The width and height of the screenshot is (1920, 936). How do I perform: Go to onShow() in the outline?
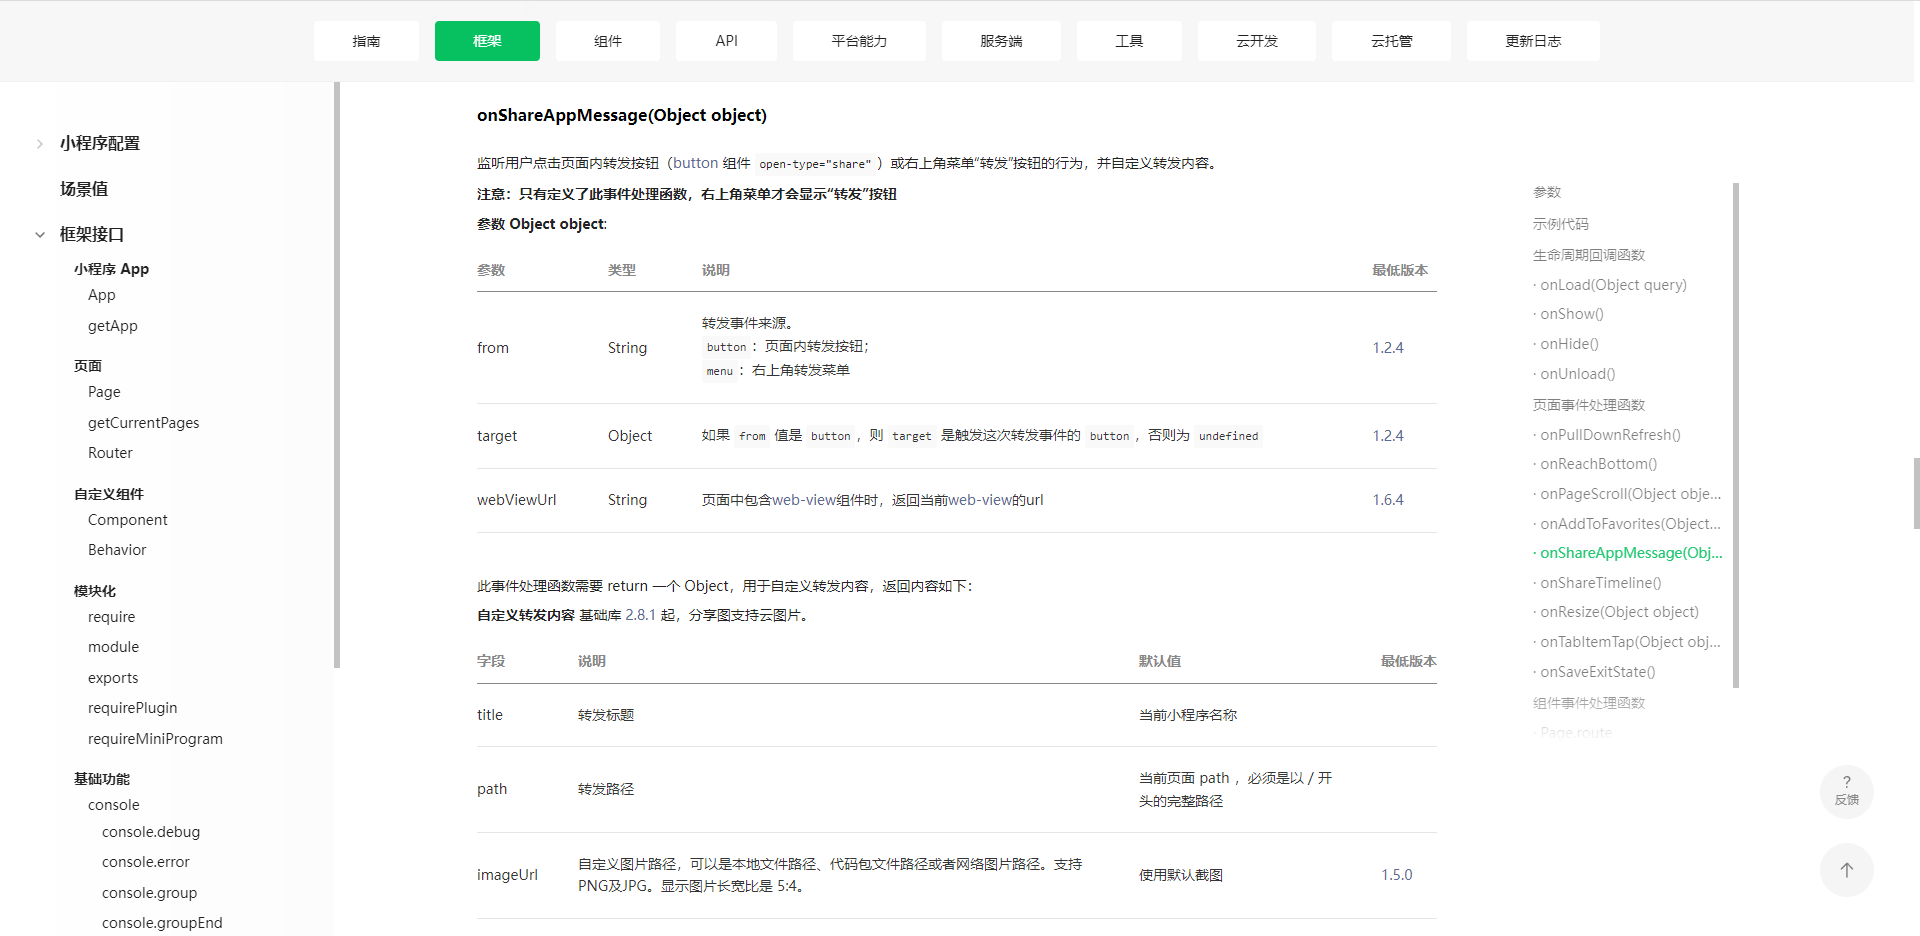(x=1572, y=314)
